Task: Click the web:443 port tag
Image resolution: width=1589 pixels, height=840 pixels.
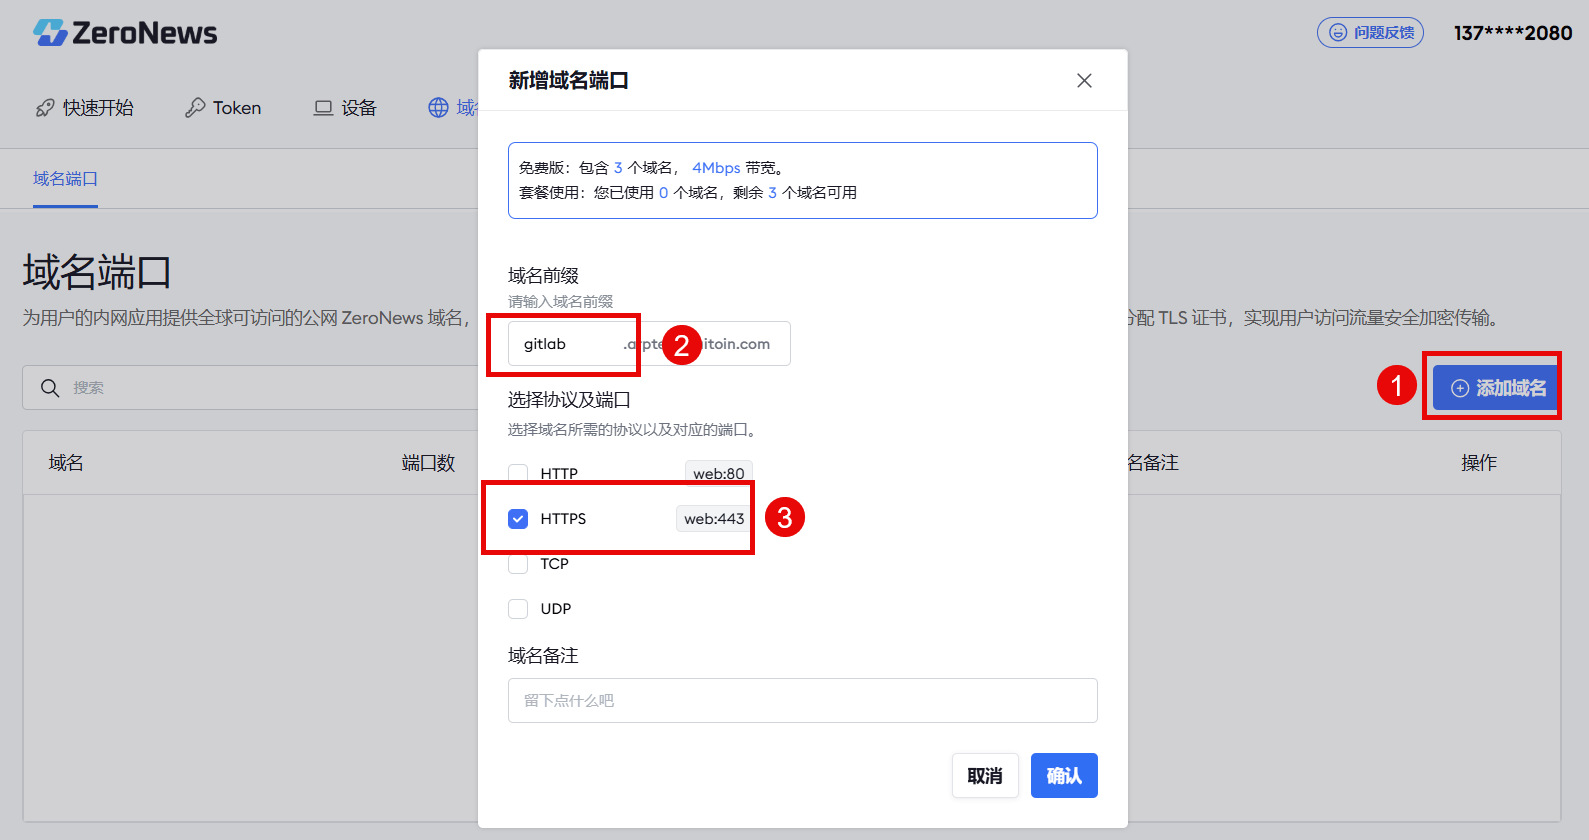Action: (714, 518)
